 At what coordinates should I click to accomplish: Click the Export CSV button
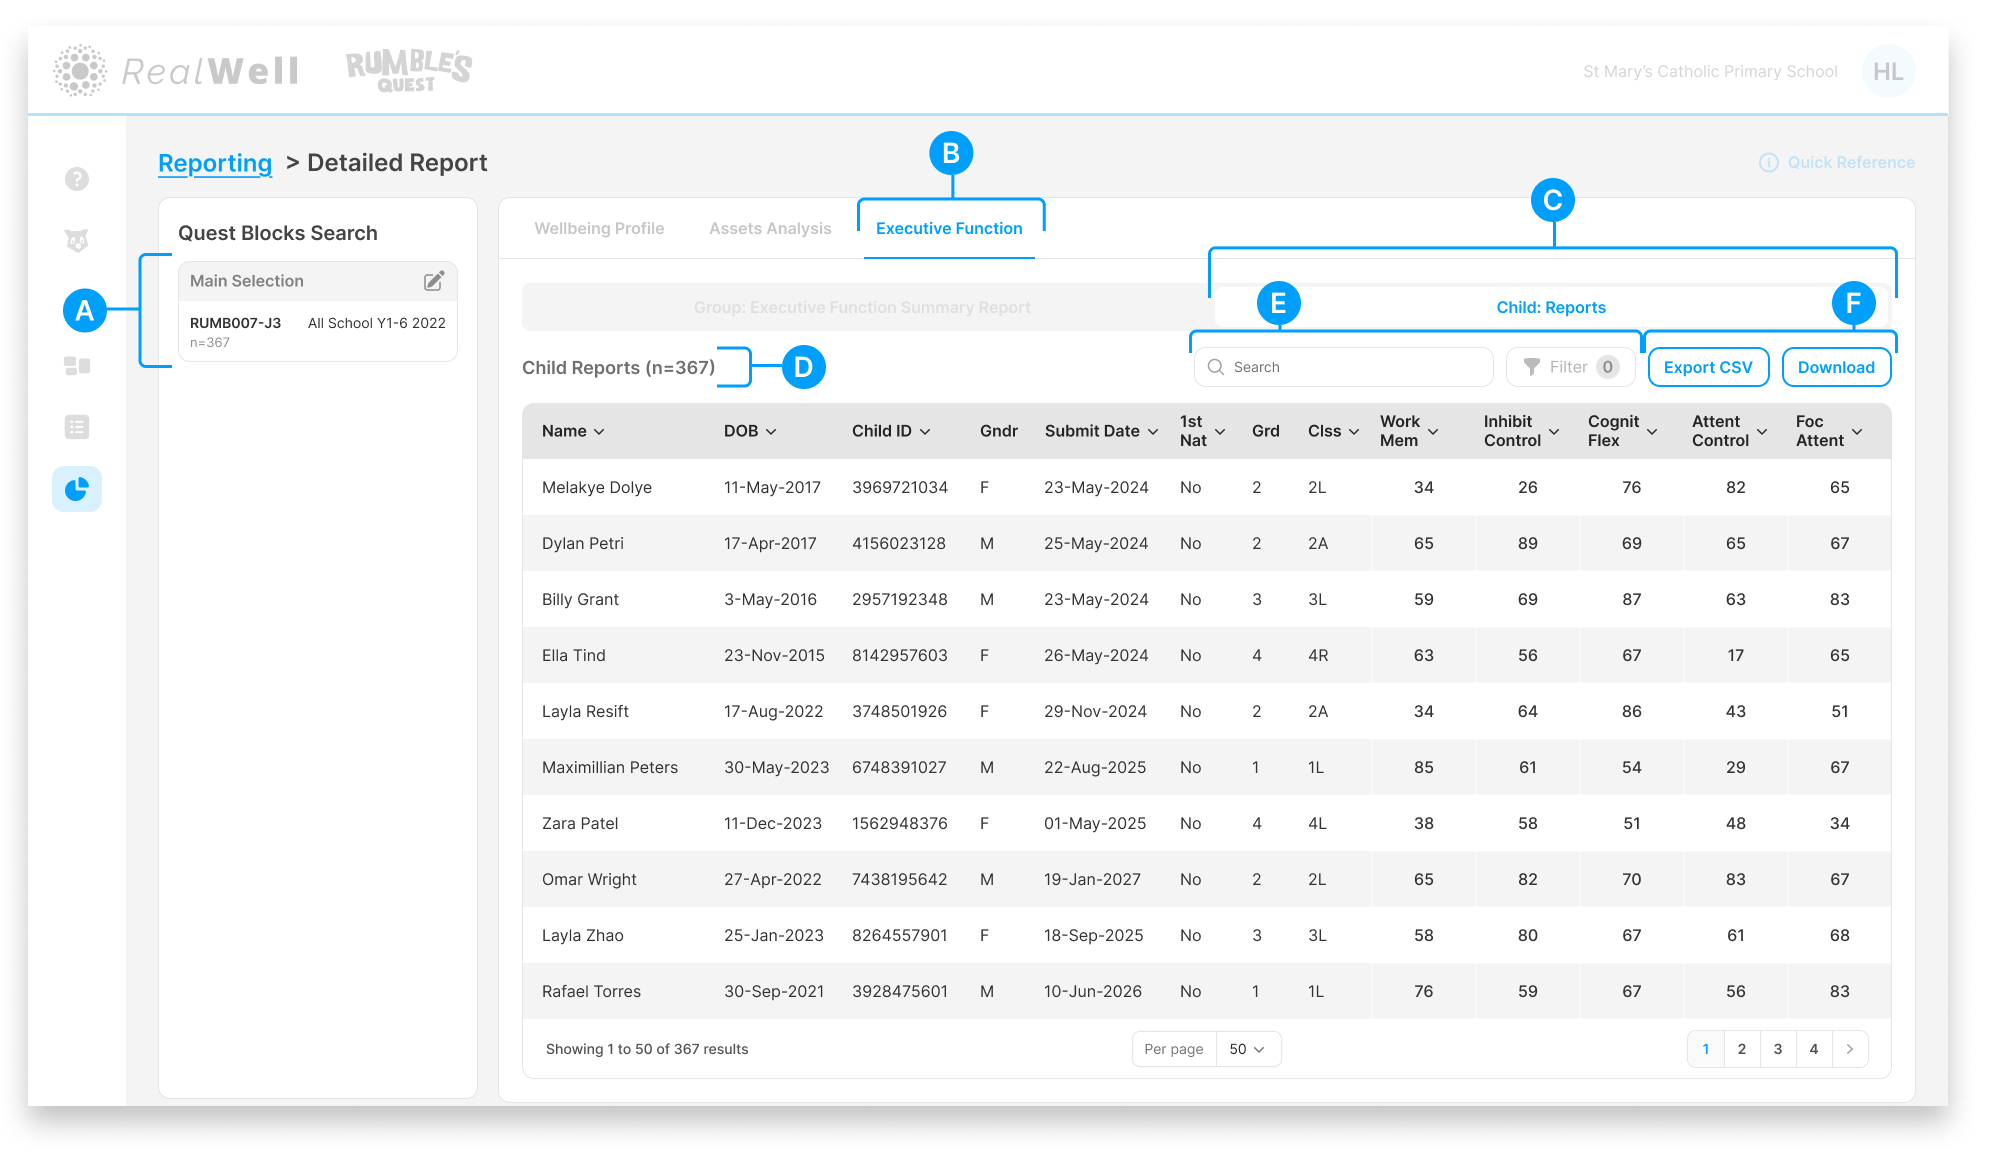click(x=1707, y=367)
